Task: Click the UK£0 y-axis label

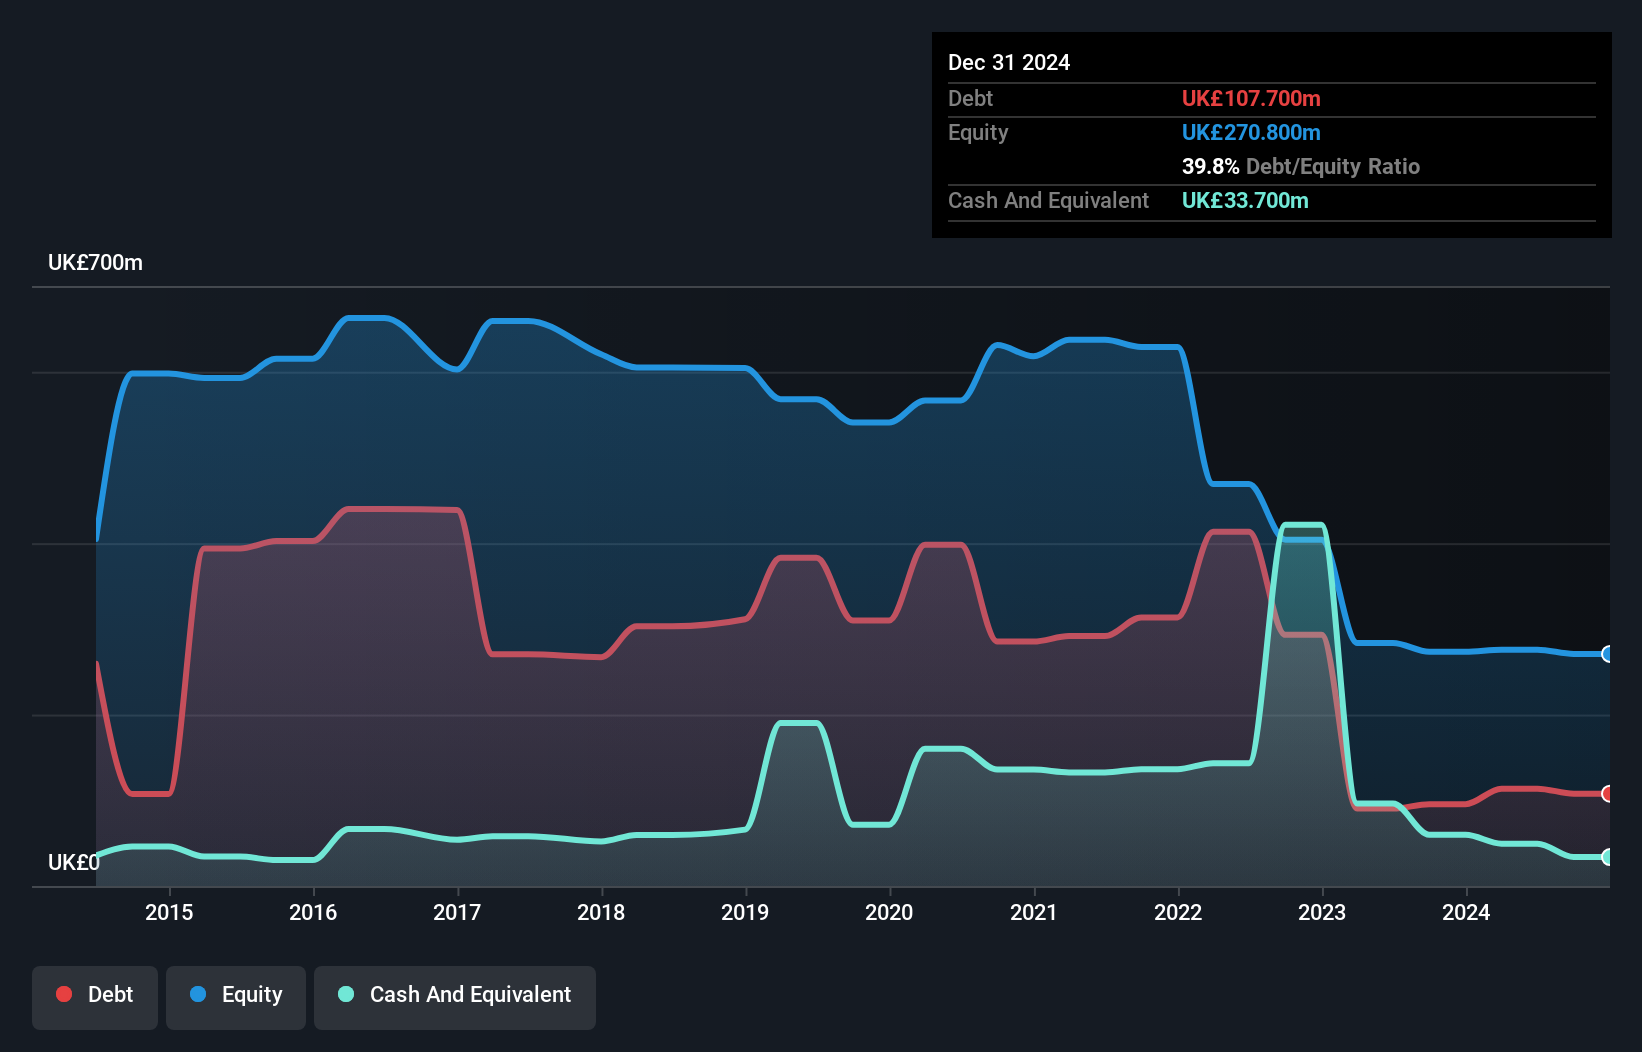Action: point(74,862)
